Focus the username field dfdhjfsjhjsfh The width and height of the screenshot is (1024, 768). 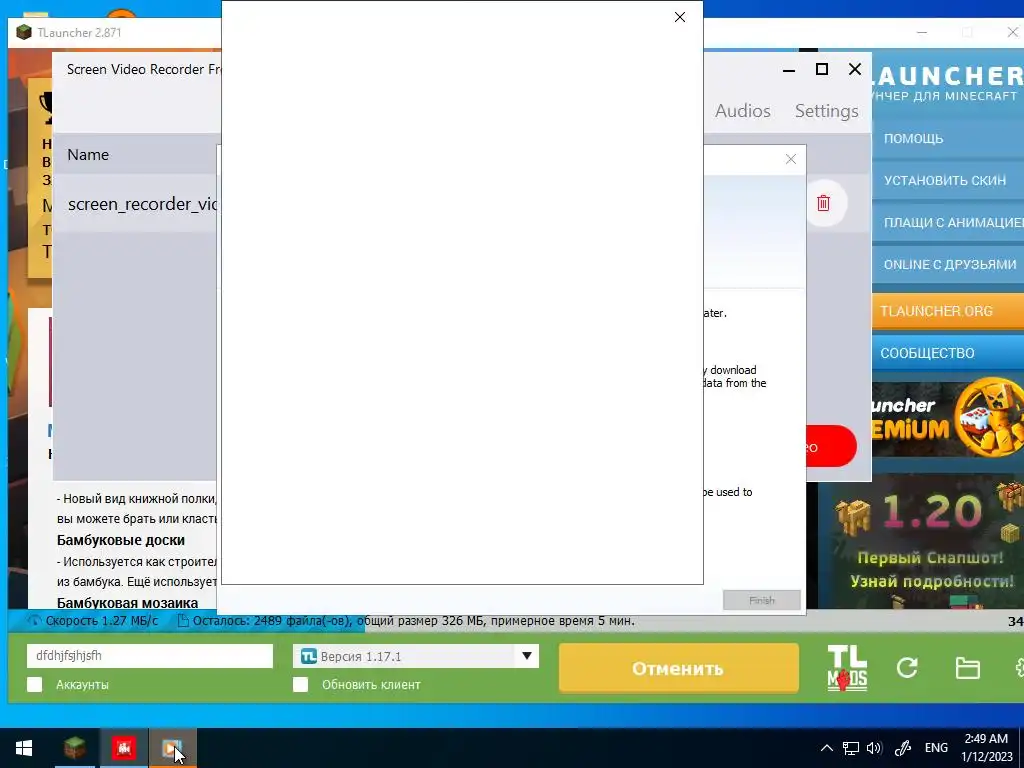[x=150, y=656]
